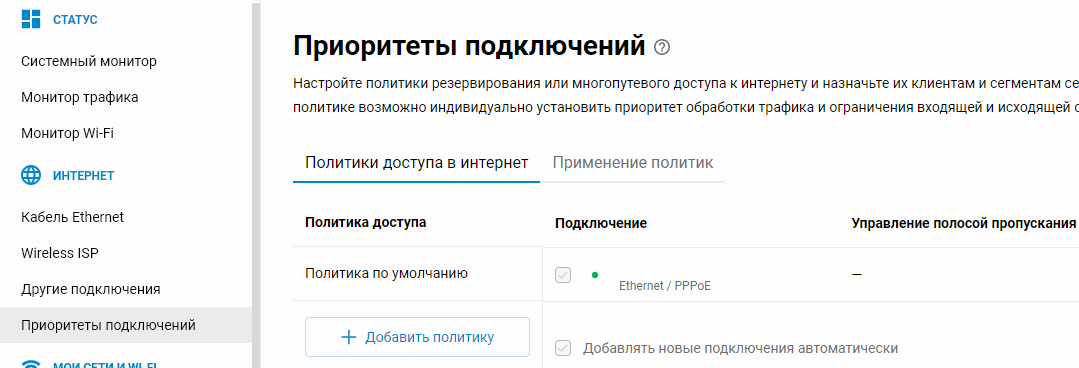Click the Wi-Fi networks section icon

point(31,363)
